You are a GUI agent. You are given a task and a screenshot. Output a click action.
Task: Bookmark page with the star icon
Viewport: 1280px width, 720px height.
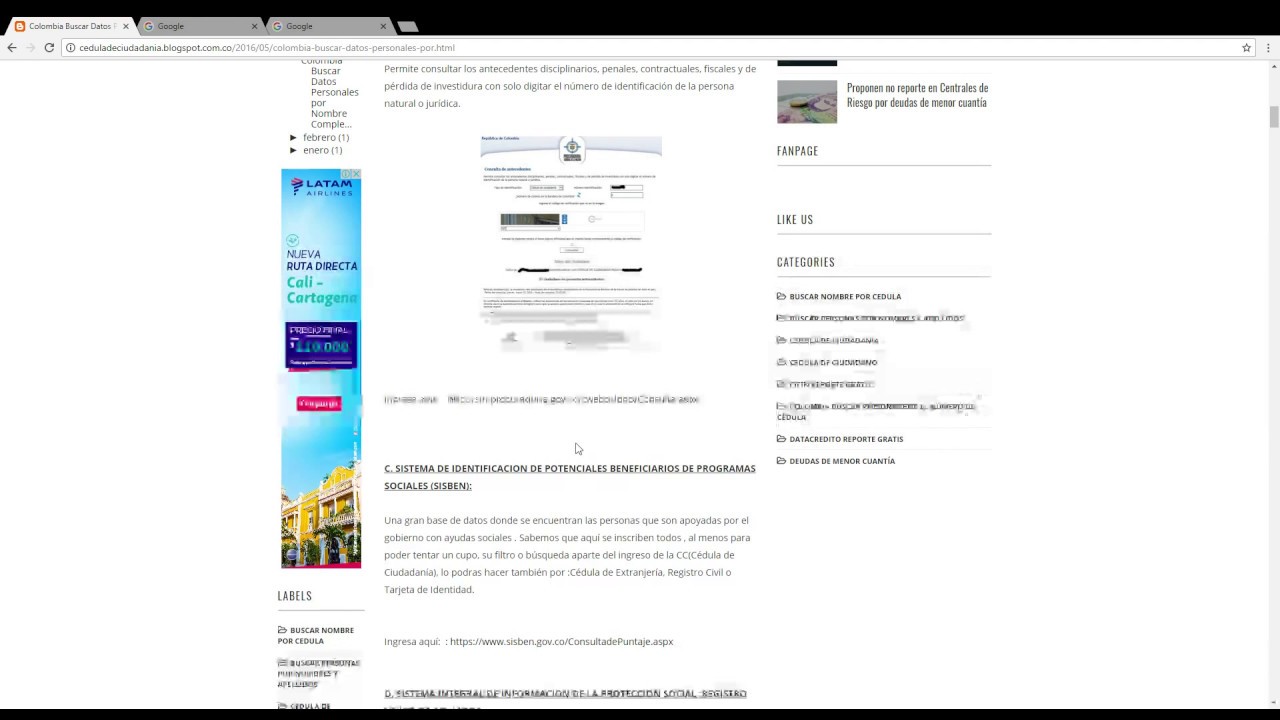click(x=1246, y=47)
